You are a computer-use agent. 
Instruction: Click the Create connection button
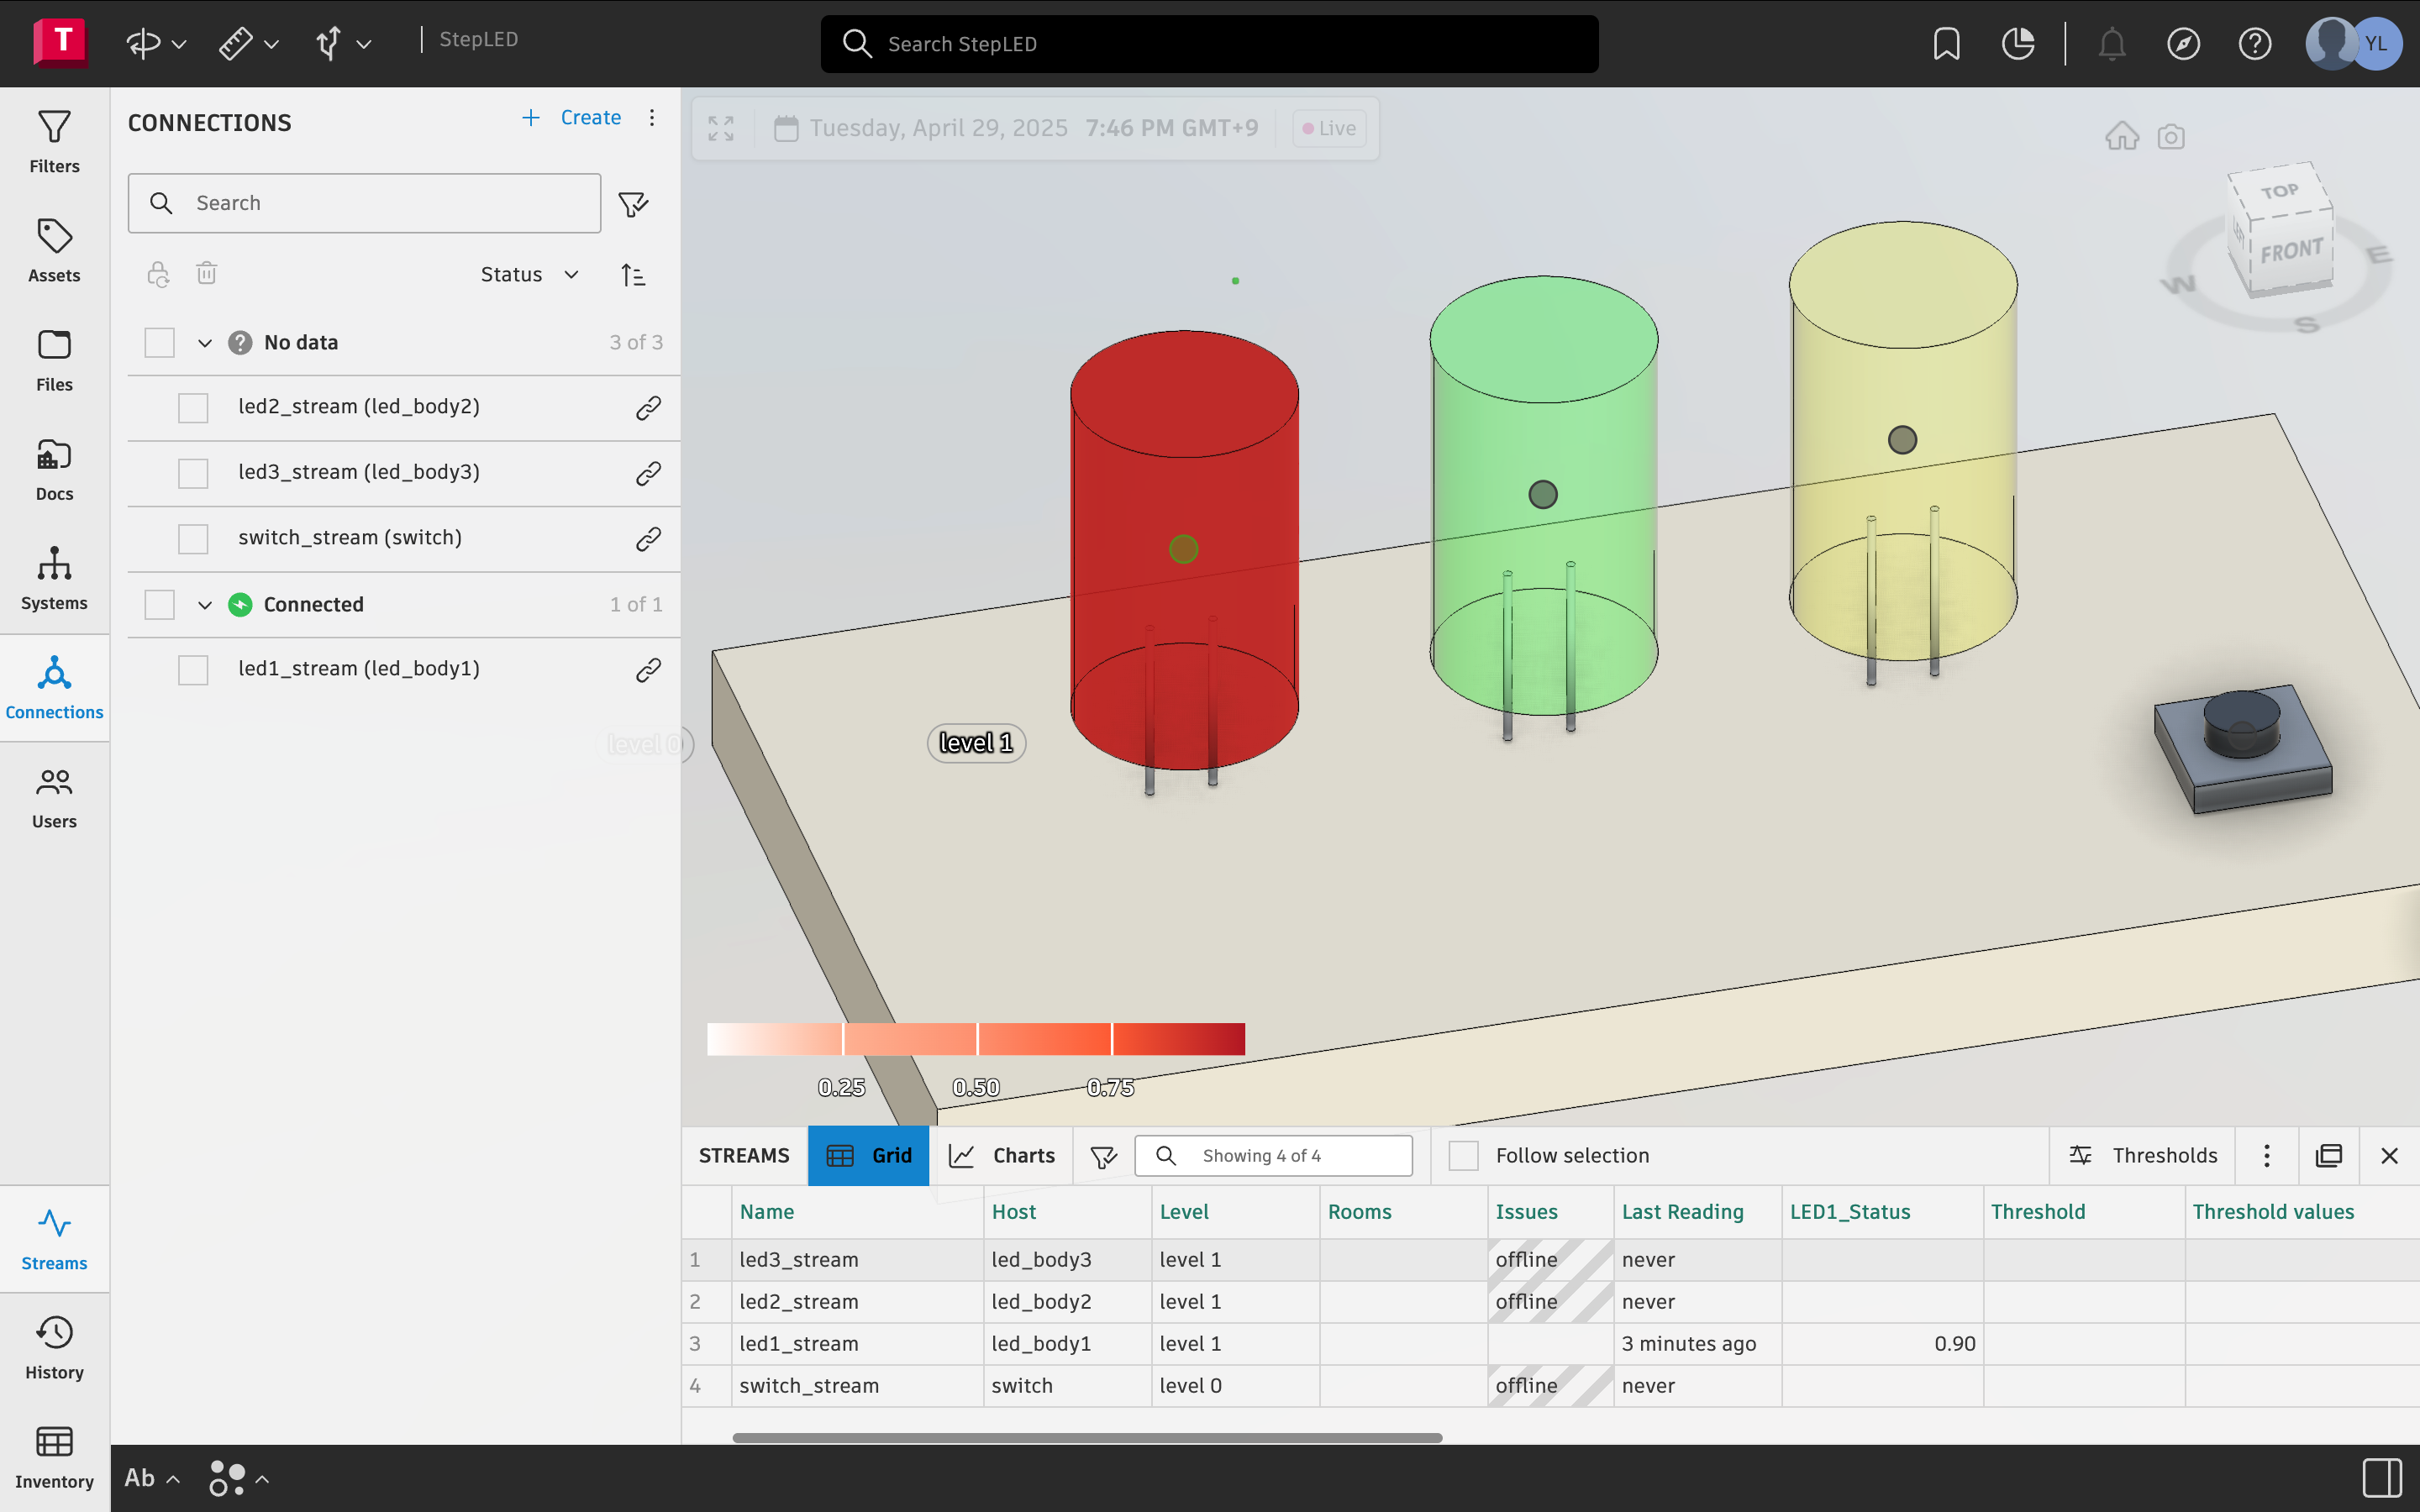coord(572,118)
